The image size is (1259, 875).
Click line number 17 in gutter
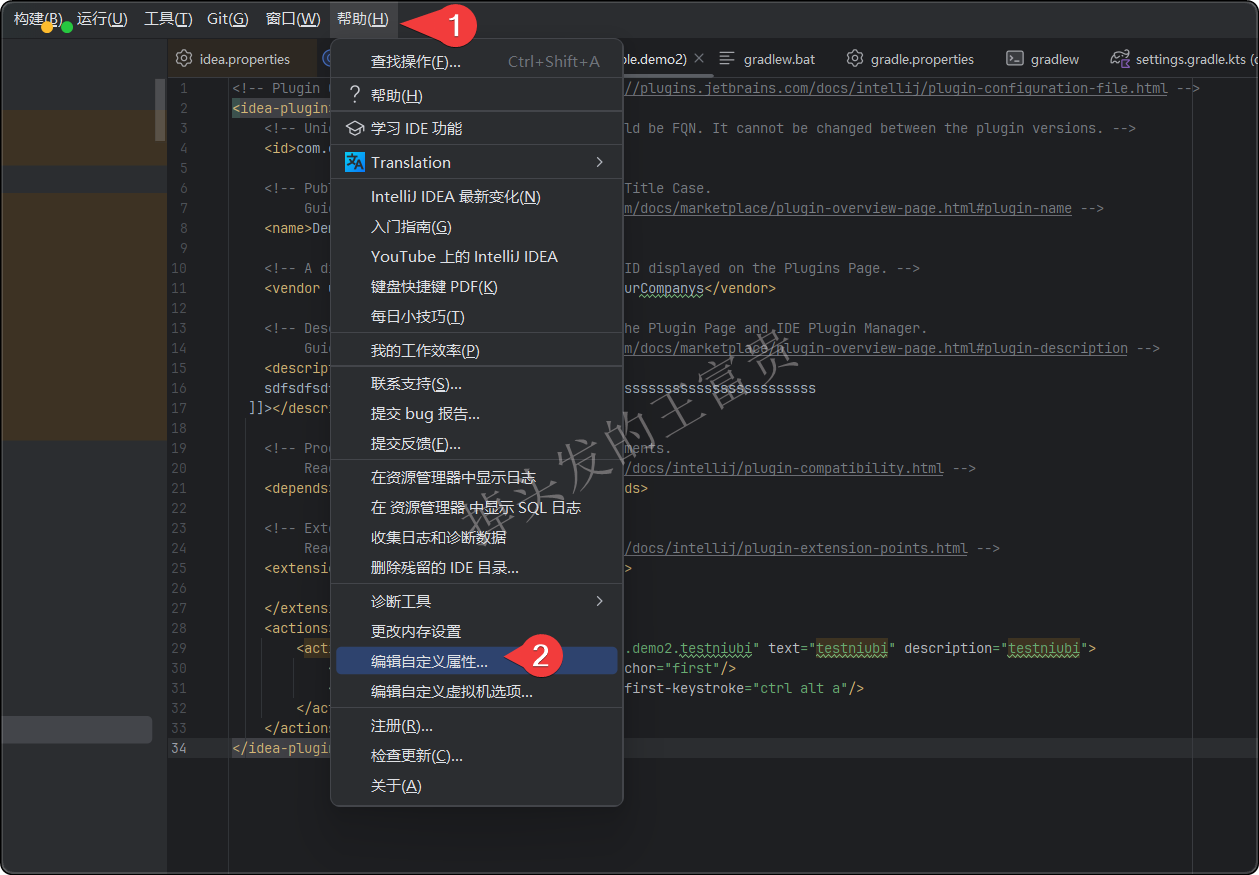pyautogui.click(x=179, y=408)
